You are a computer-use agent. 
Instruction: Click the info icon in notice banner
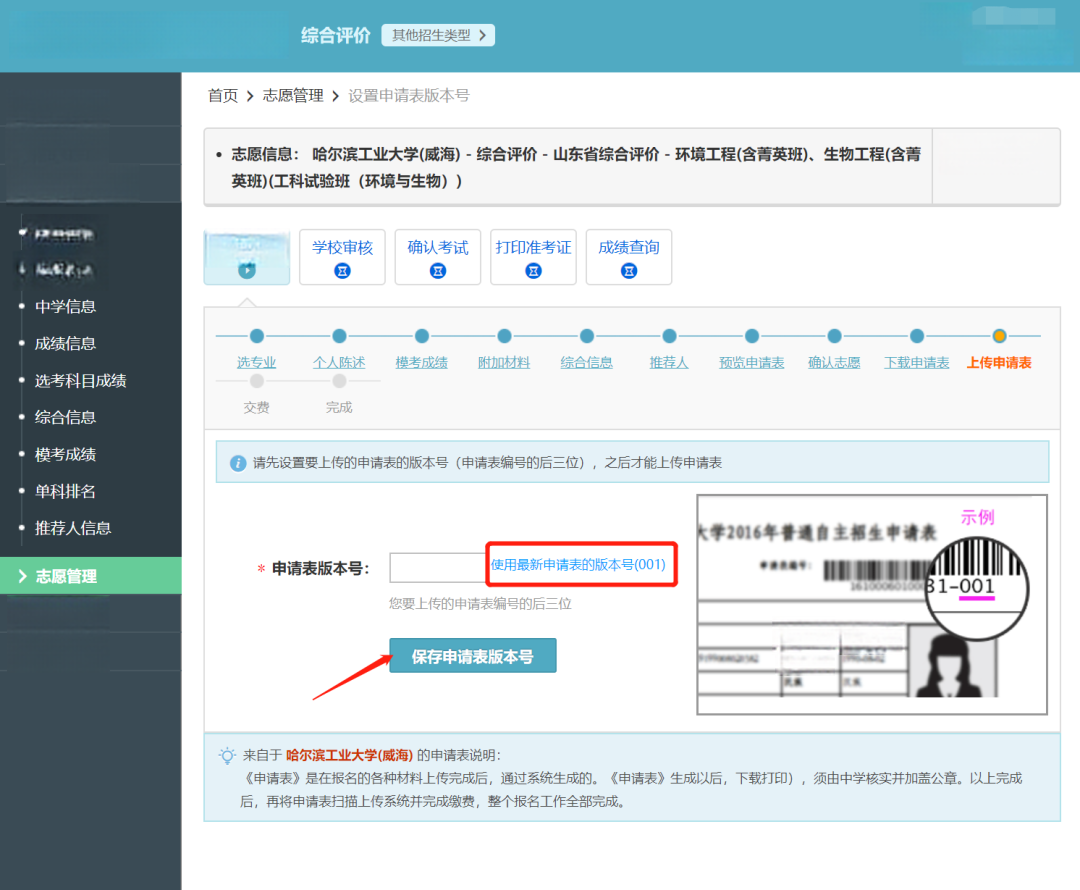click(x=238, y=463)
